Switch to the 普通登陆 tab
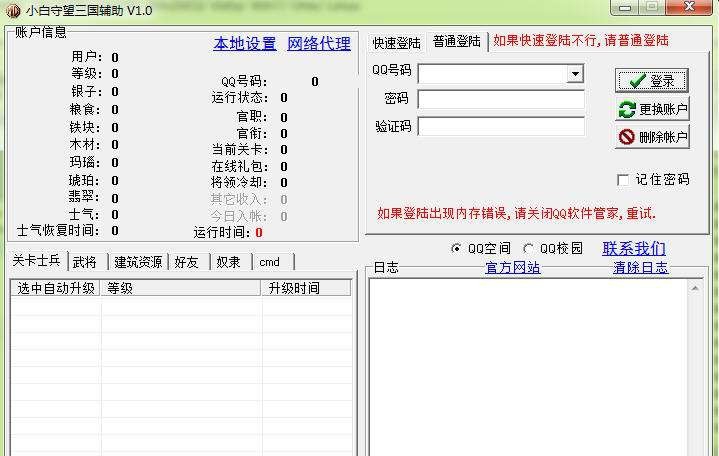719x456 pixels. coord(457,42)
